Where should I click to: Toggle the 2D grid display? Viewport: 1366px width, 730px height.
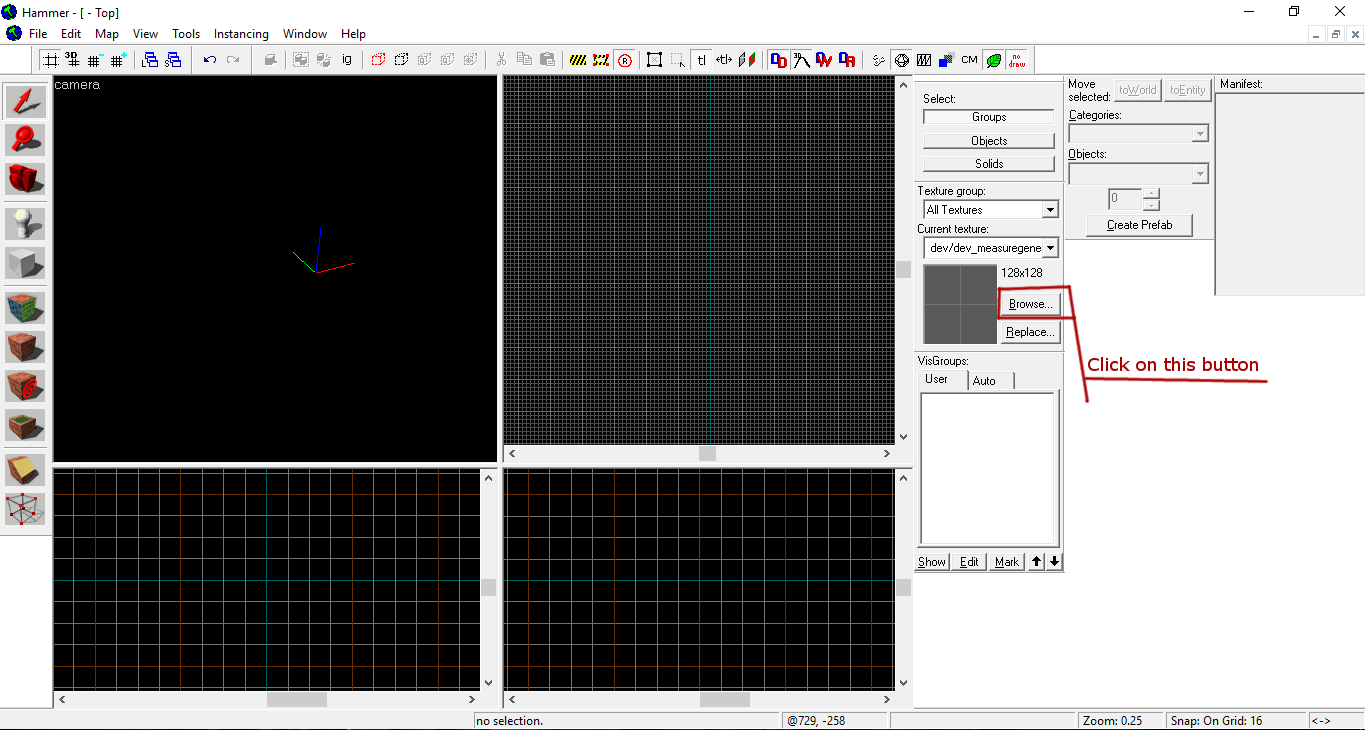pyautogui.click(x=50, y=60)
